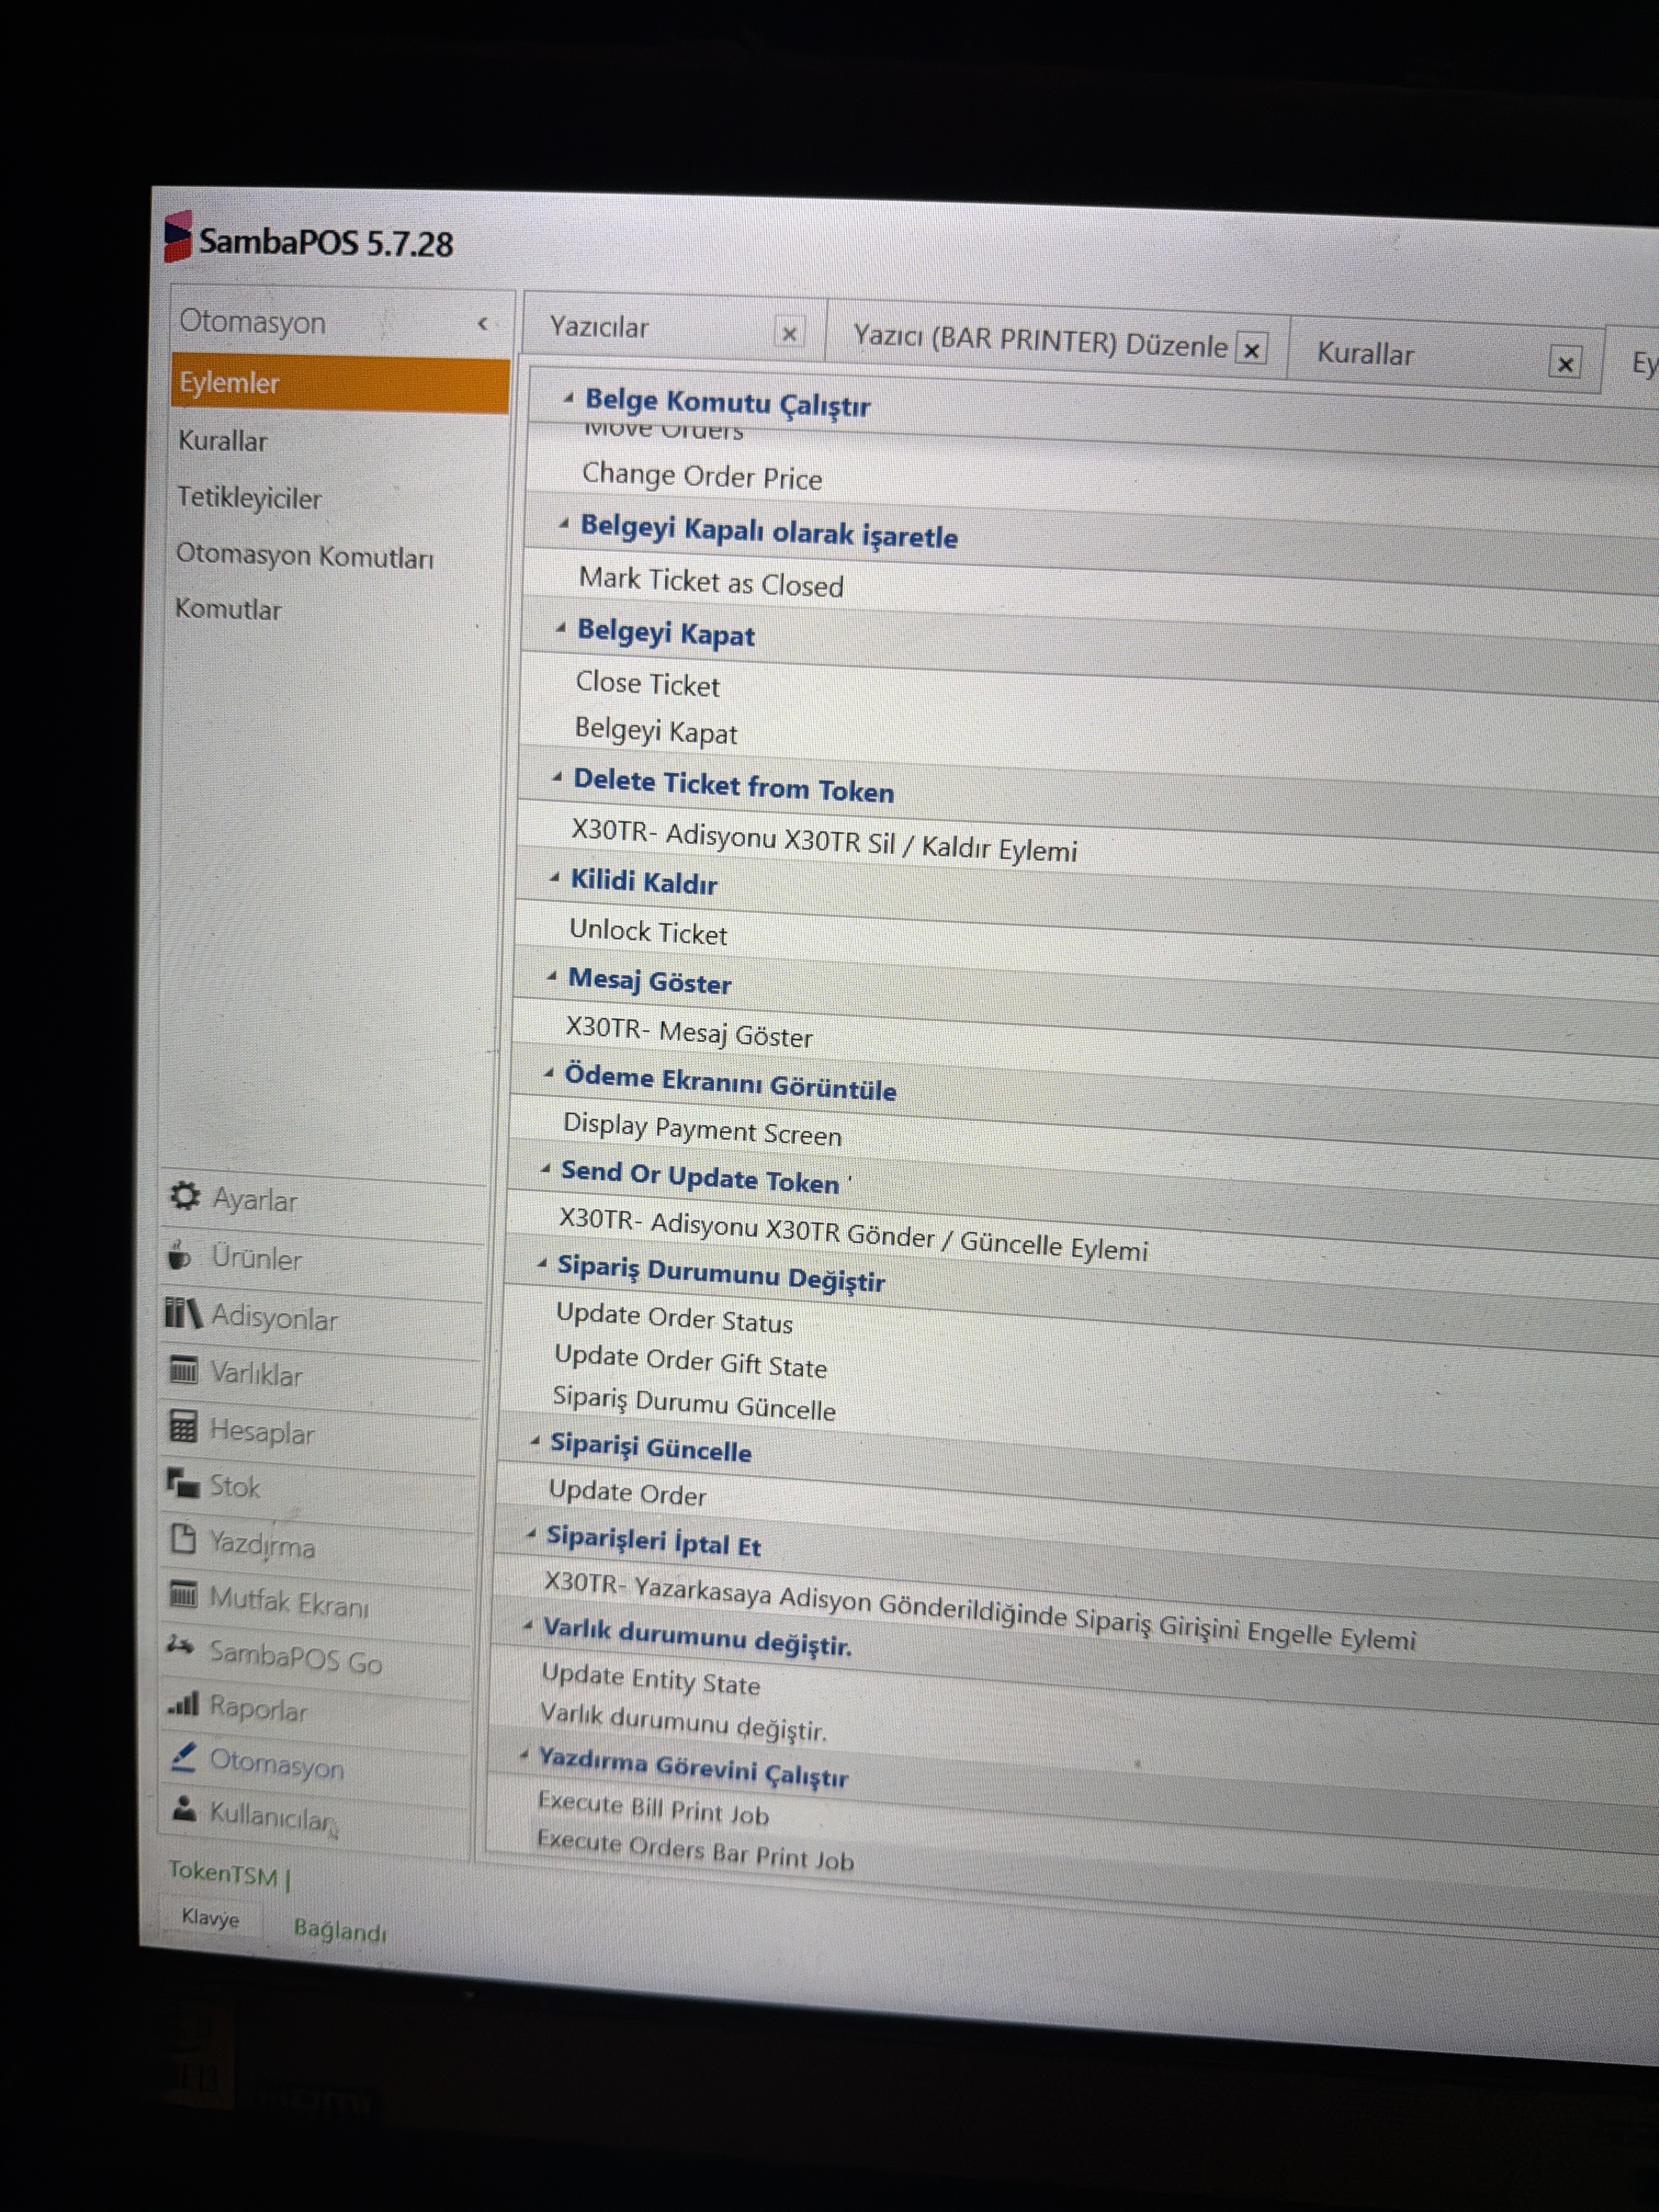Collapse the Ödeme Ekranını Görüntüle group

(x=548, y=1073)
